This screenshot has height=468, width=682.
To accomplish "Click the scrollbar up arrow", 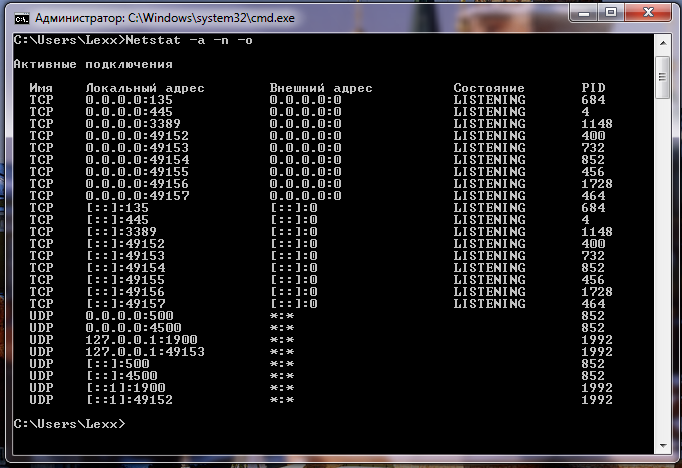I will pos(662,42).
